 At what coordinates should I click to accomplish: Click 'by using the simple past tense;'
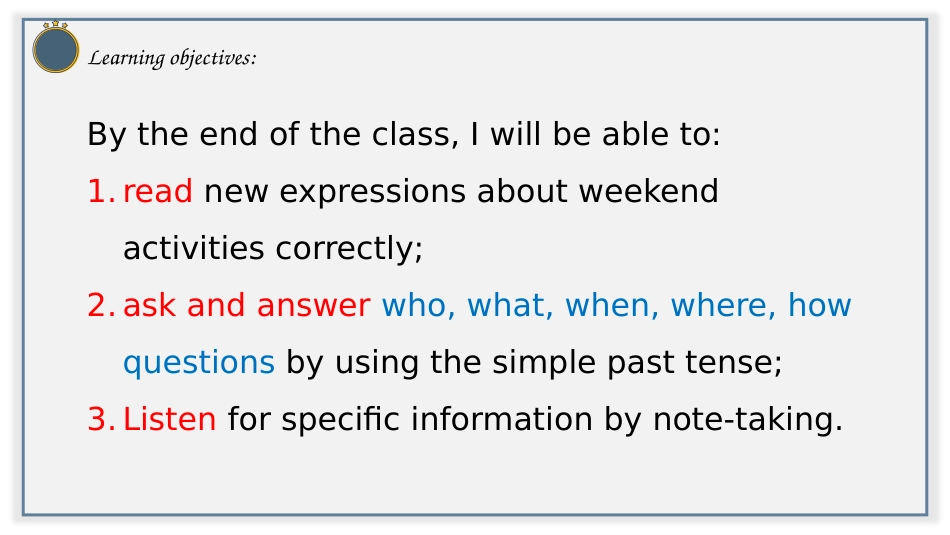pos(534,363)
